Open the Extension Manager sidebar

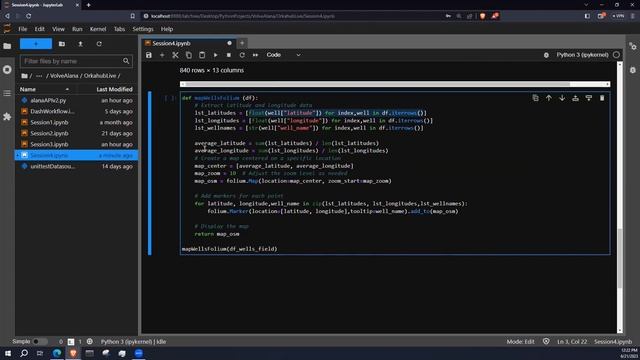coord(7,117)
